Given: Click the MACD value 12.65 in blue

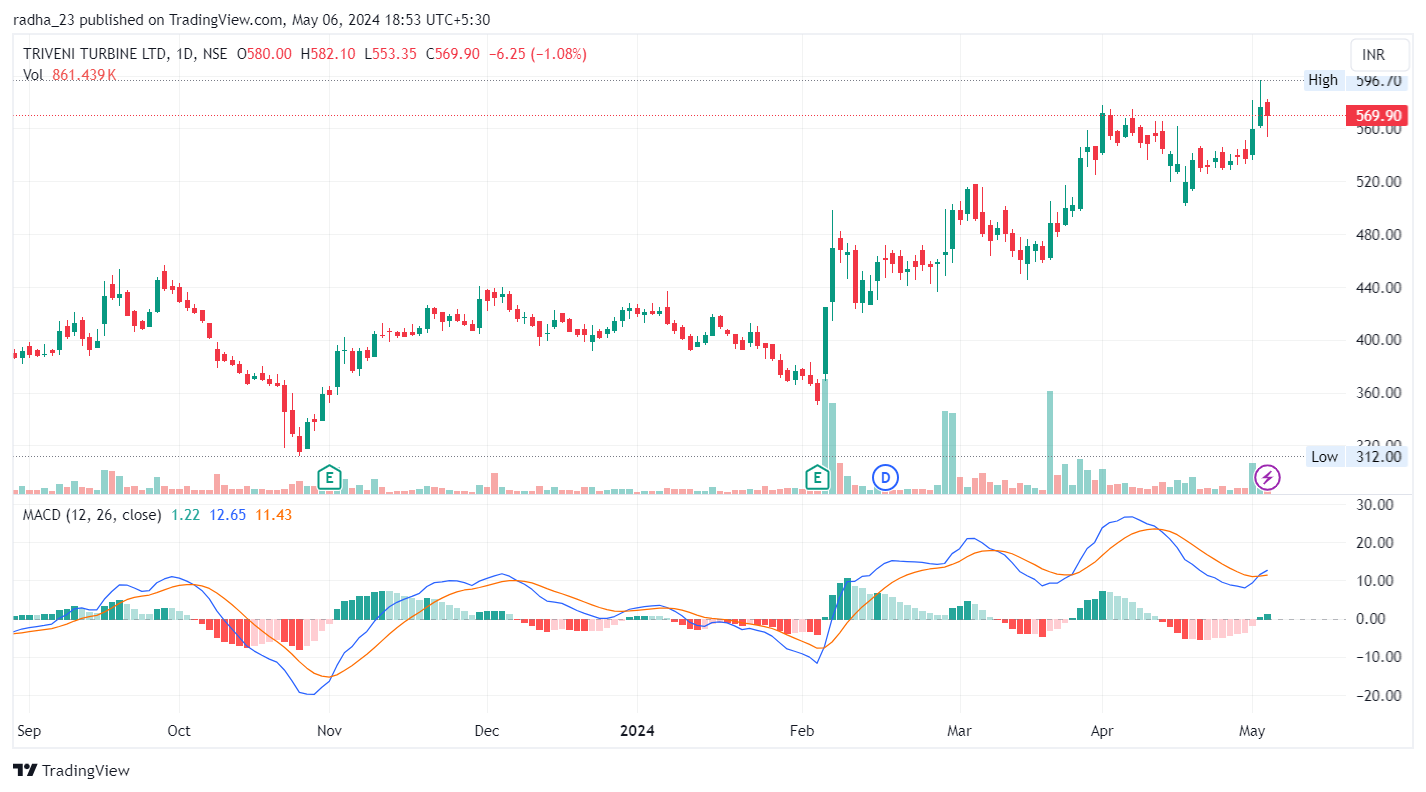Looking at the screenshot, I should tap(229, 514).
